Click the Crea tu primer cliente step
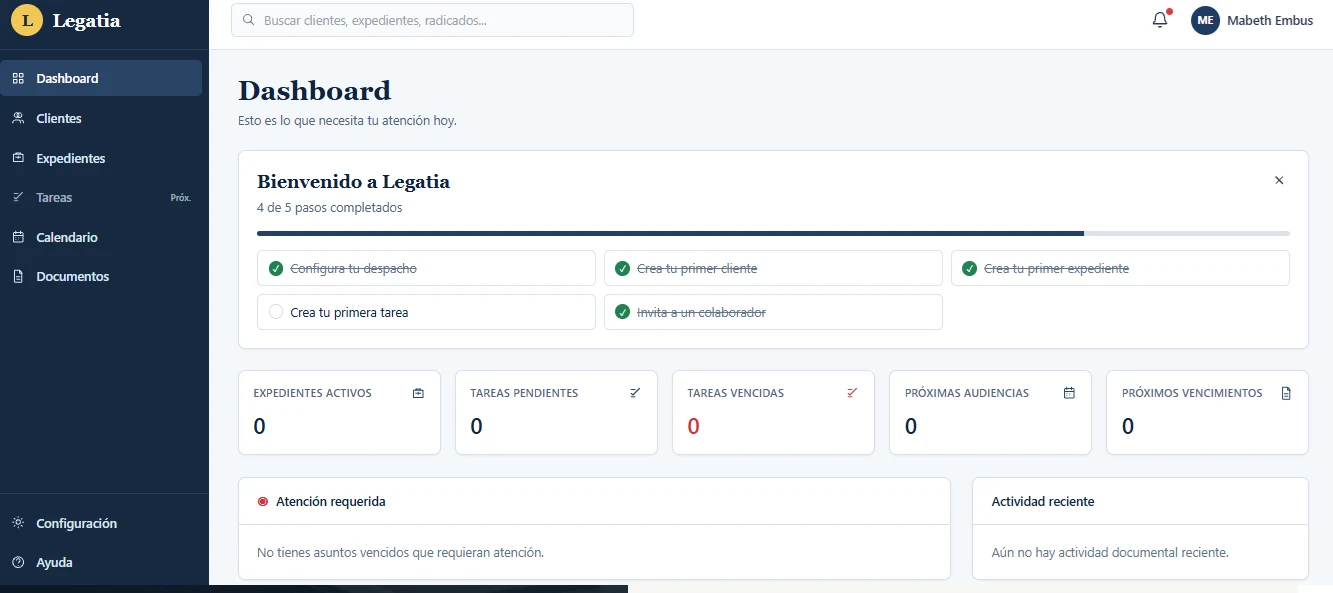This screenshot has width=1333, height=593. pyautogui.click(x=773, y=268)
